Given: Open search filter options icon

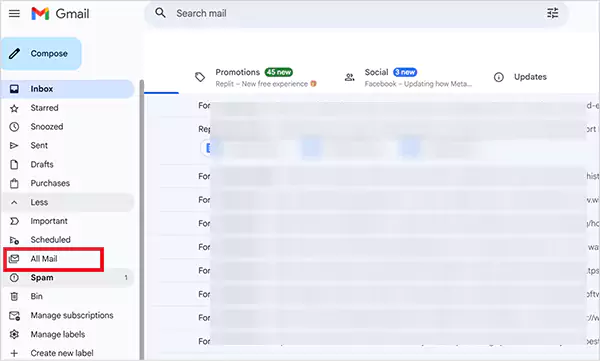Looking at the screenshot, I should (553, 13).
